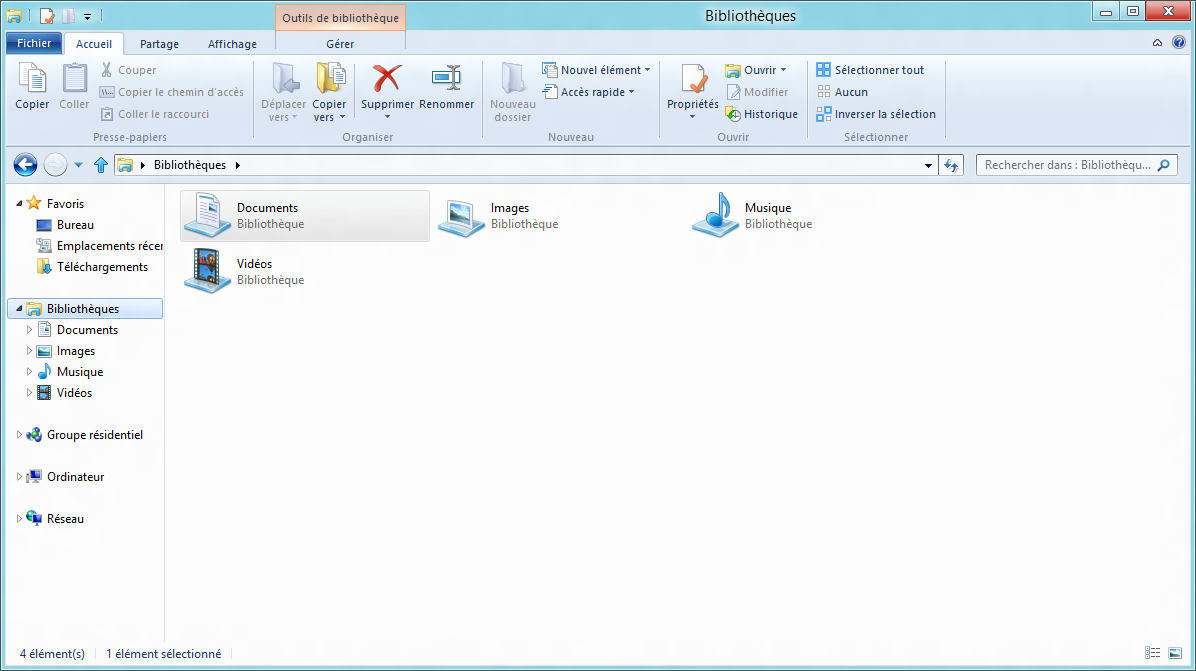Click Coller le raccourci

click(155, 114)
